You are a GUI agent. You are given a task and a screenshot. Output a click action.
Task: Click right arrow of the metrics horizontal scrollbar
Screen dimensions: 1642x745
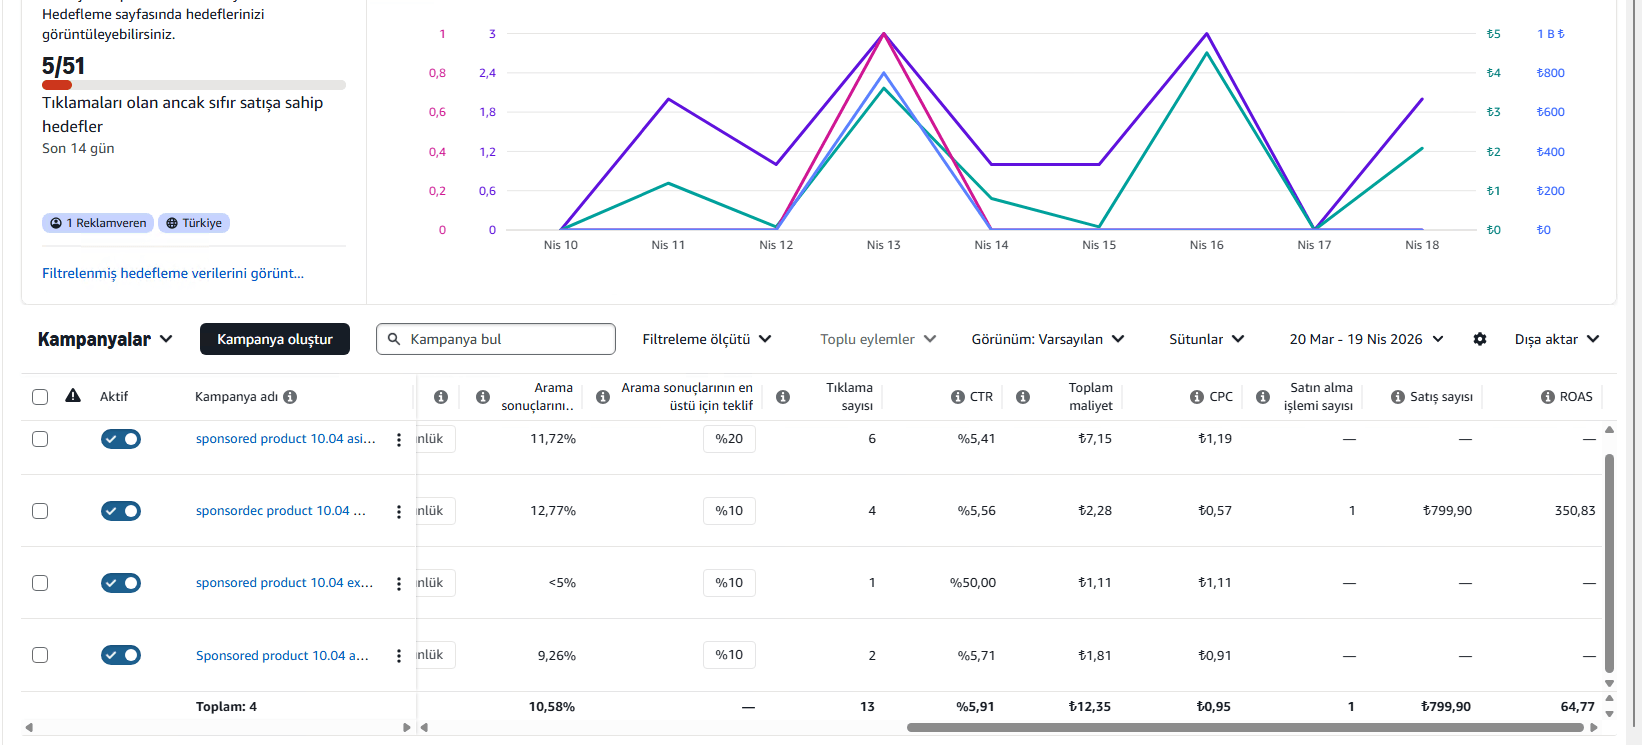point(1594,727)
